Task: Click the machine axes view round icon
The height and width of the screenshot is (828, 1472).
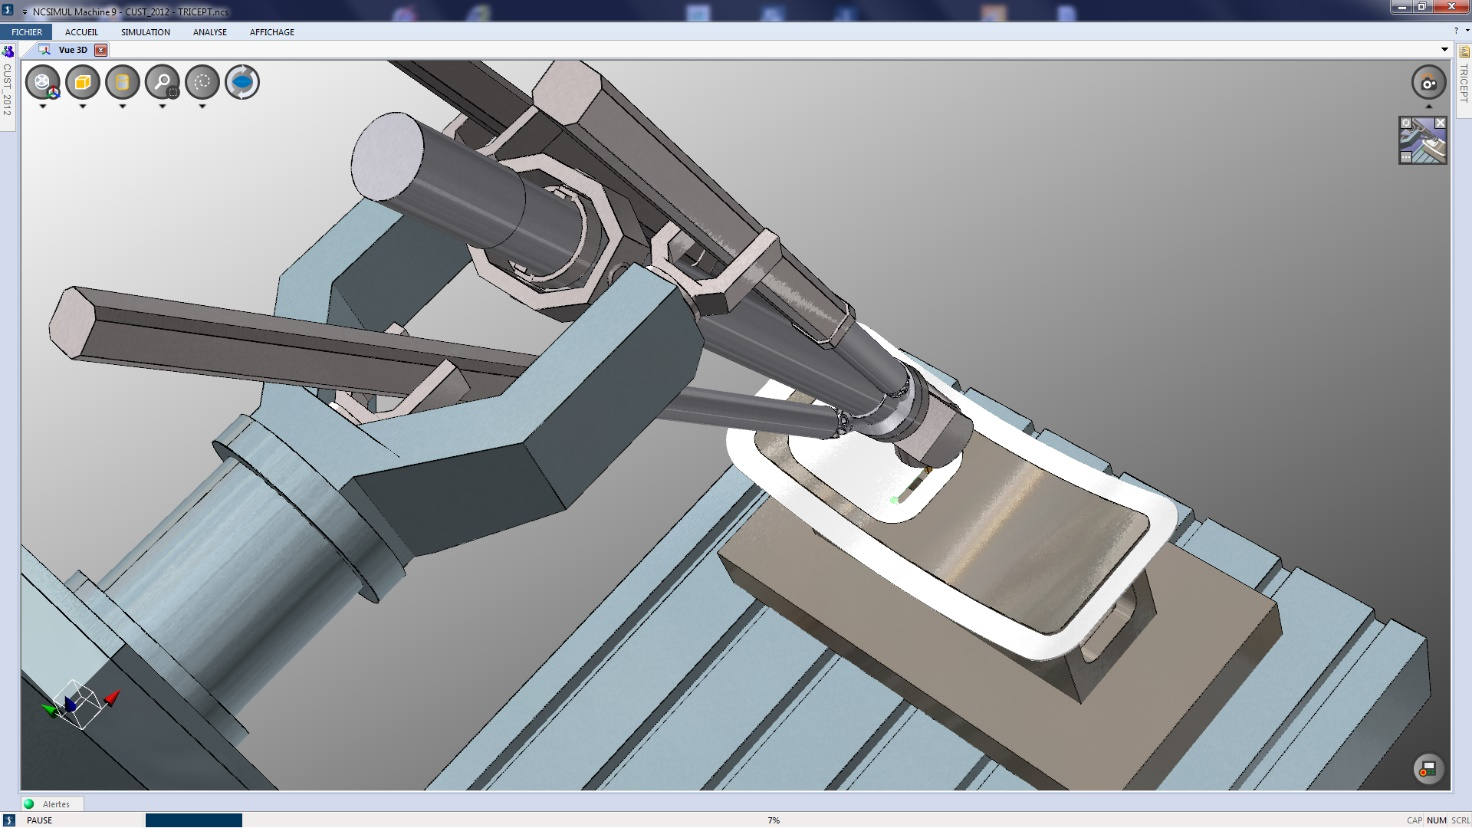Action: pyautogui.click(x=43, y=82)
